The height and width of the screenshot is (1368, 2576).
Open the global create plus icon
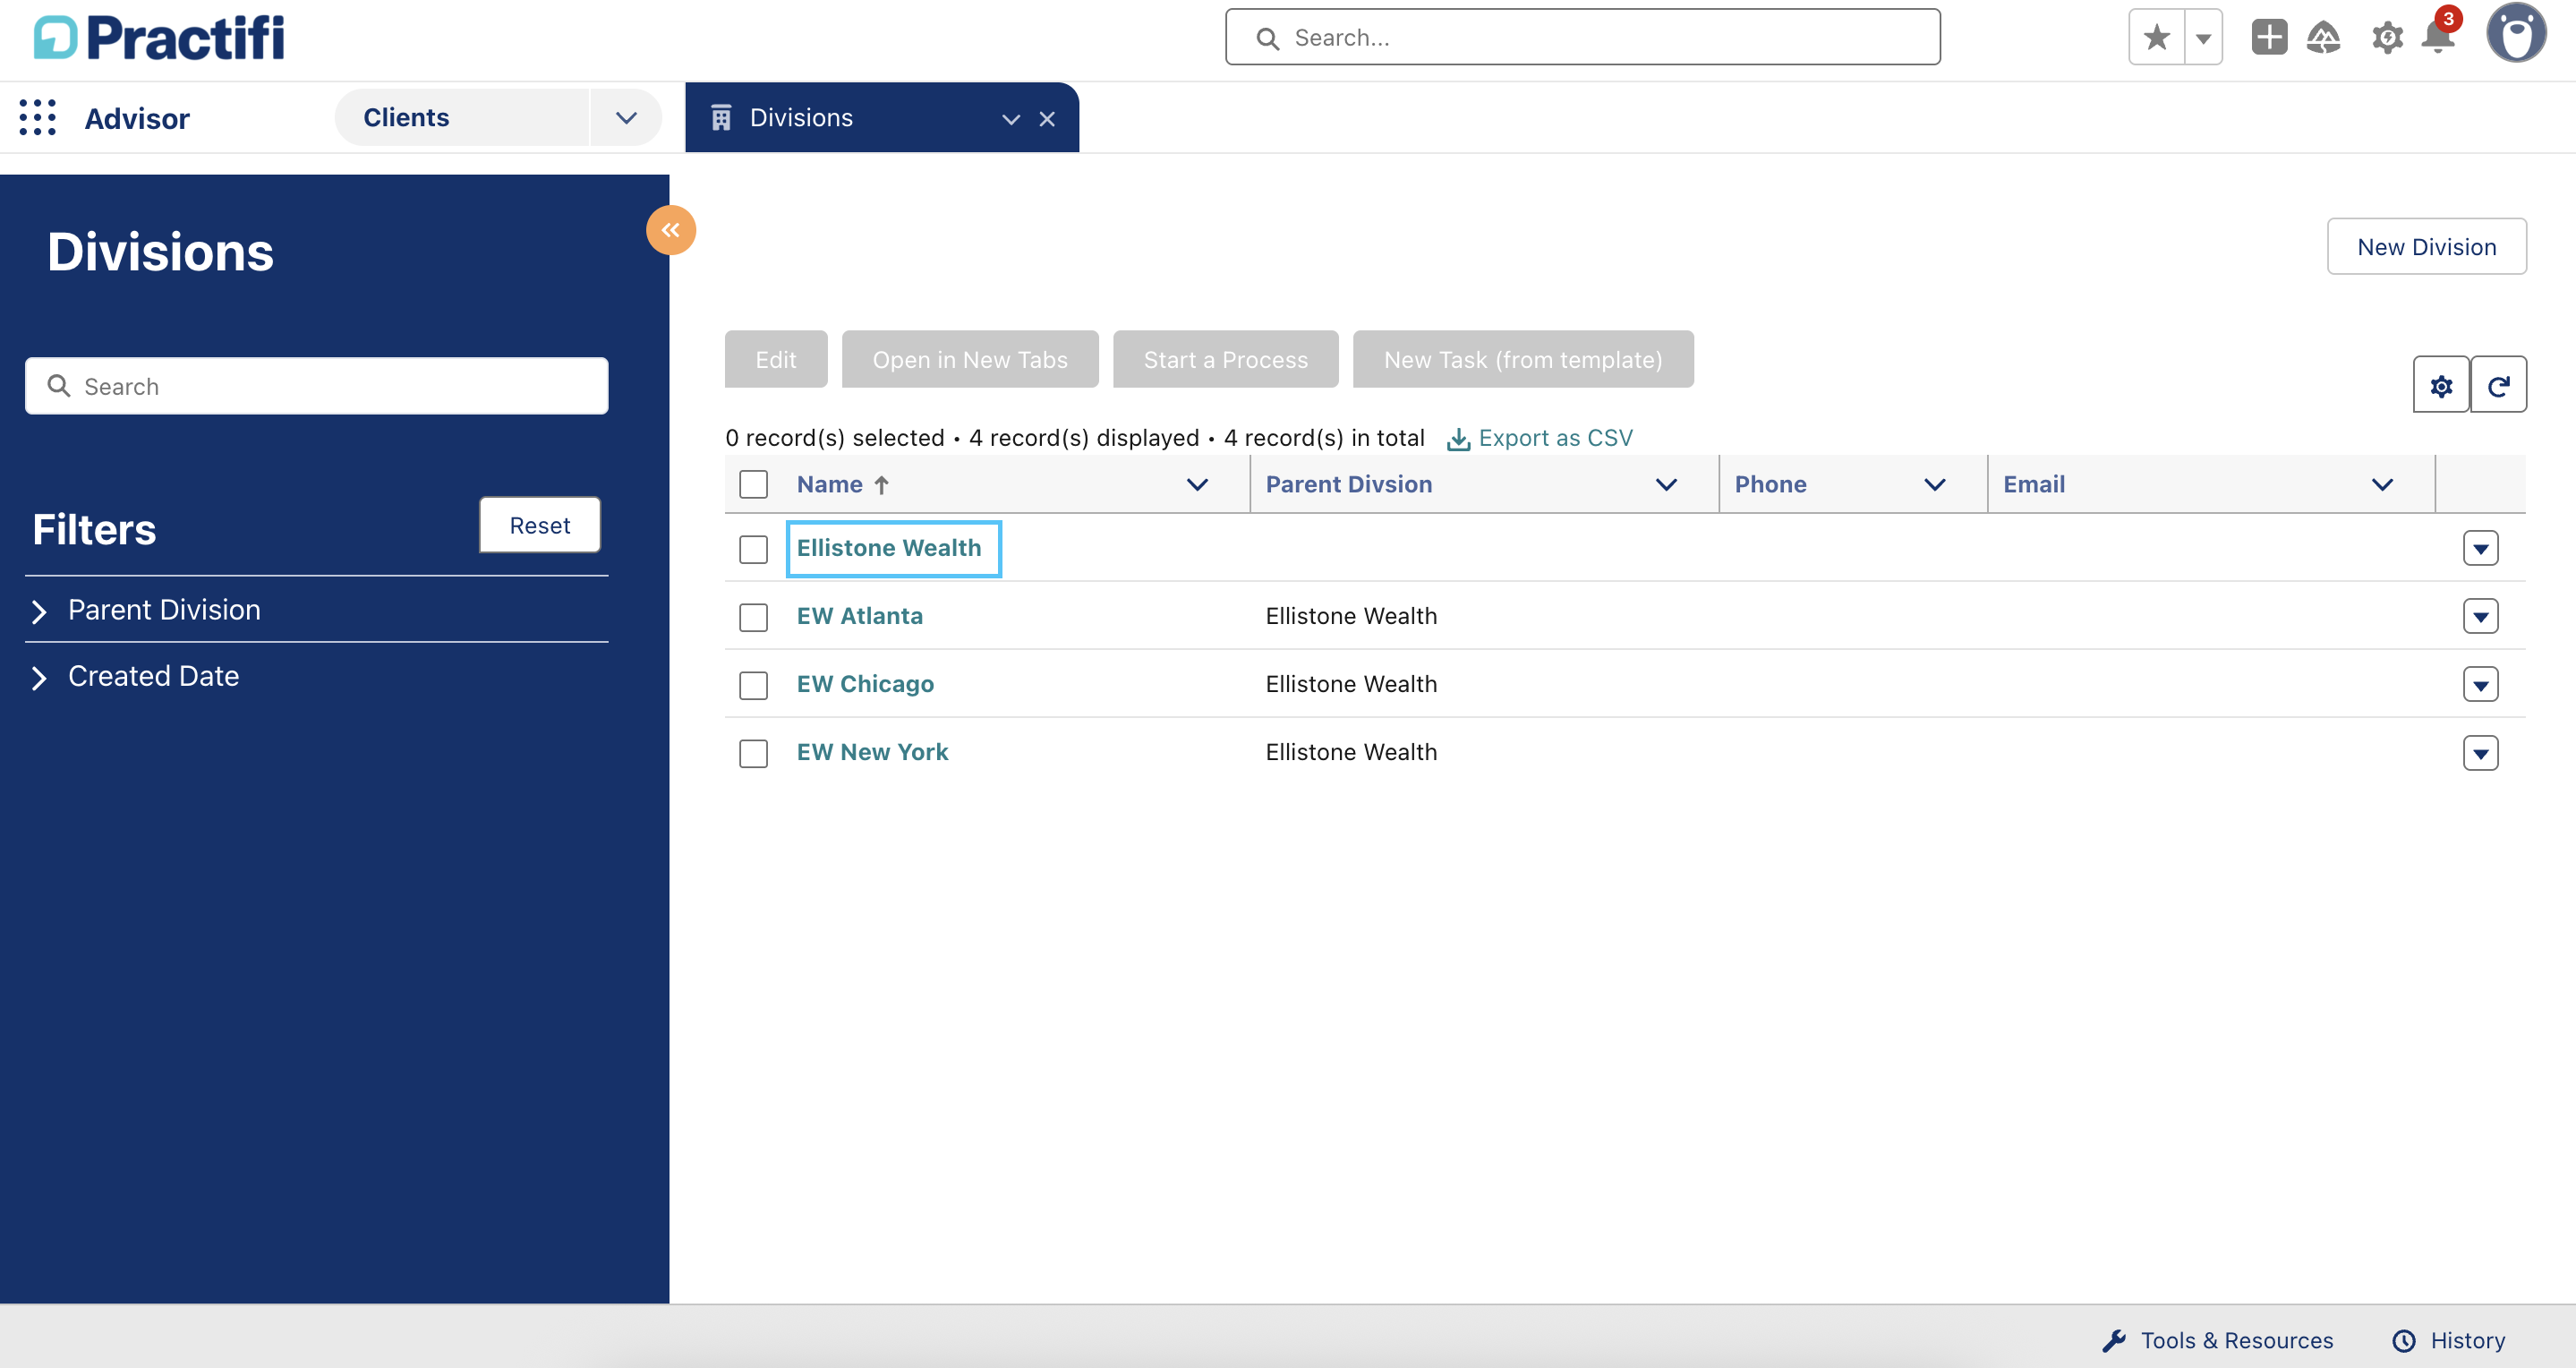[x=2268, y=38]
